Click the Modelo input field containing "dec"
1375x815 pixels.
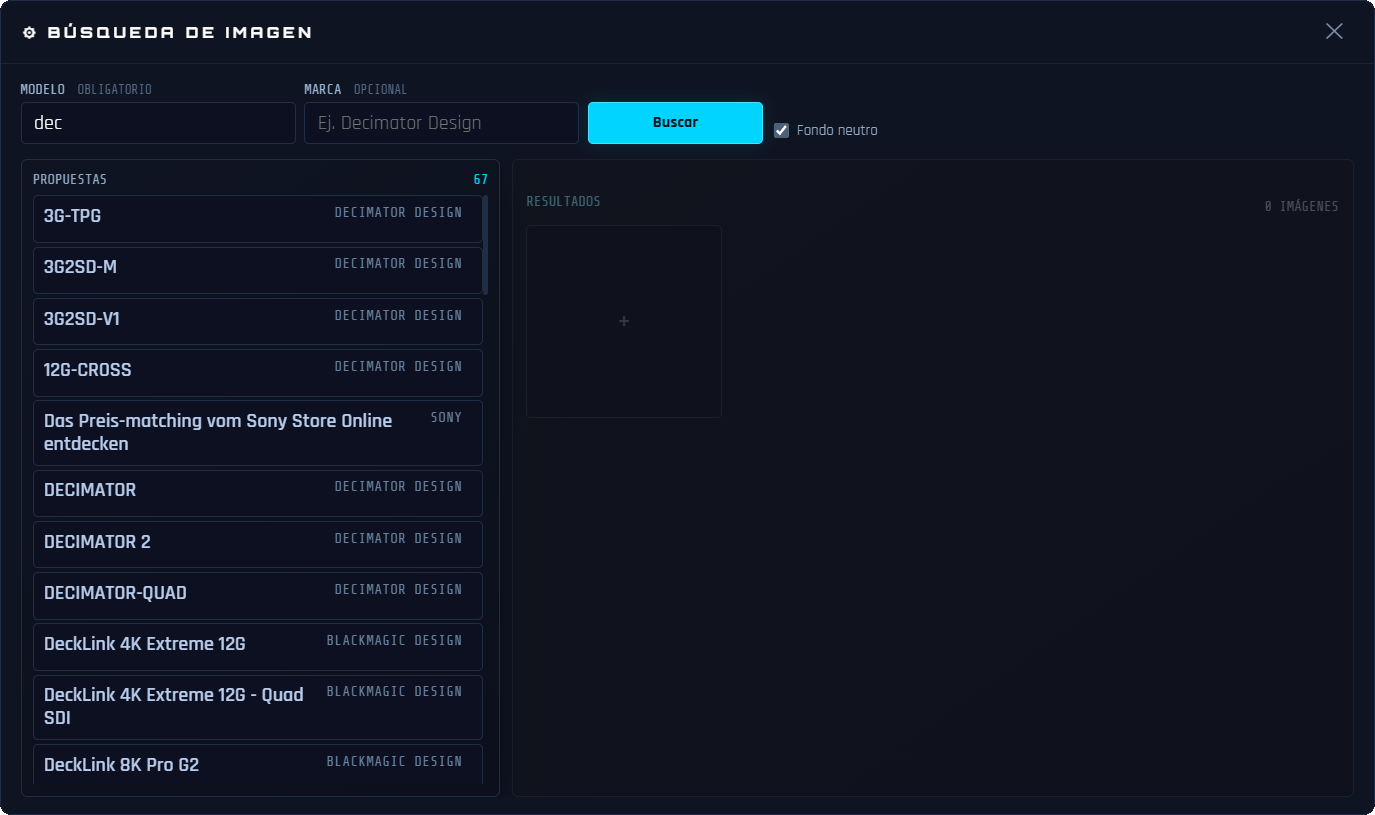pos(158,123)
